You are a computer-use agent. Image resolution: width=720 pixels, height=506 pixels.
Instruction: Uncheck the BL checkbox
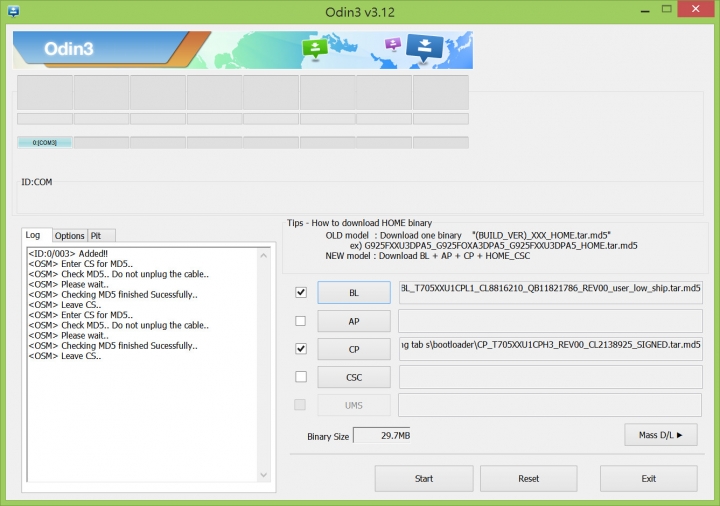click(301, 292)
